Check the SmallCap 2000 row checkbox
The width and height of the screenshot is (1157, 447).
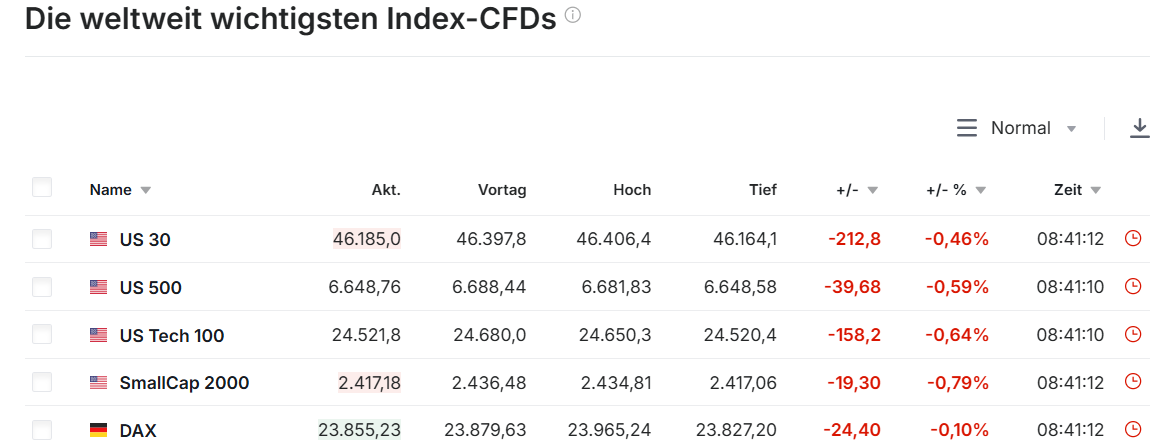42,382
